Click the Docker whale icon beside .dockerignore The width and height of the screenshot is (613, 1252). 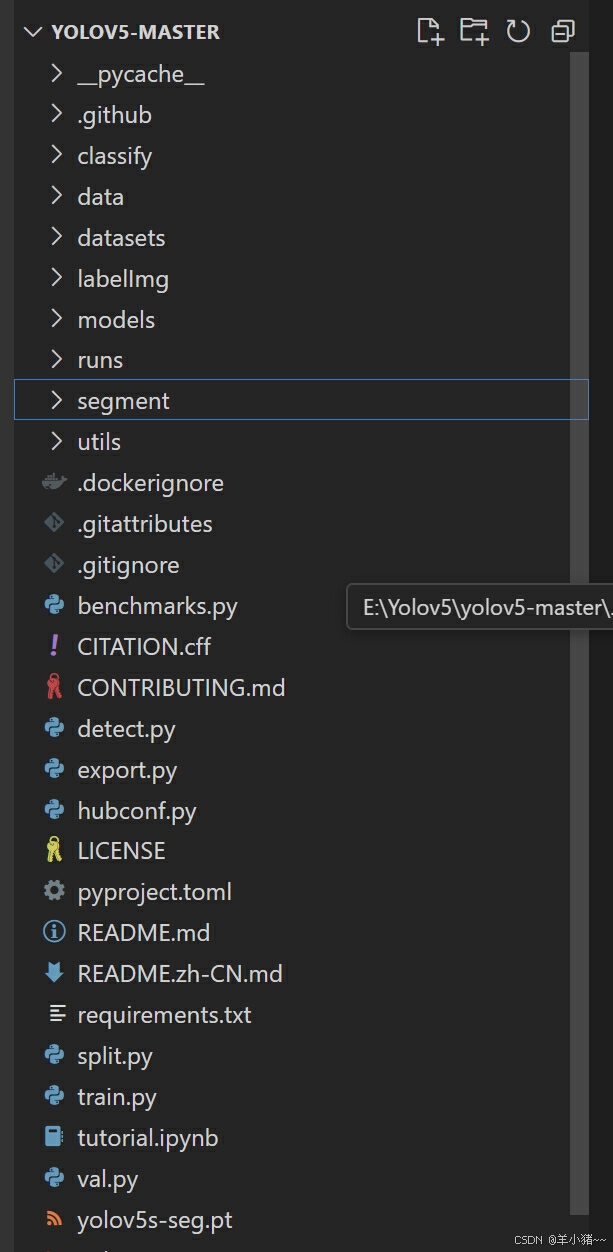(x=54, y=483)
